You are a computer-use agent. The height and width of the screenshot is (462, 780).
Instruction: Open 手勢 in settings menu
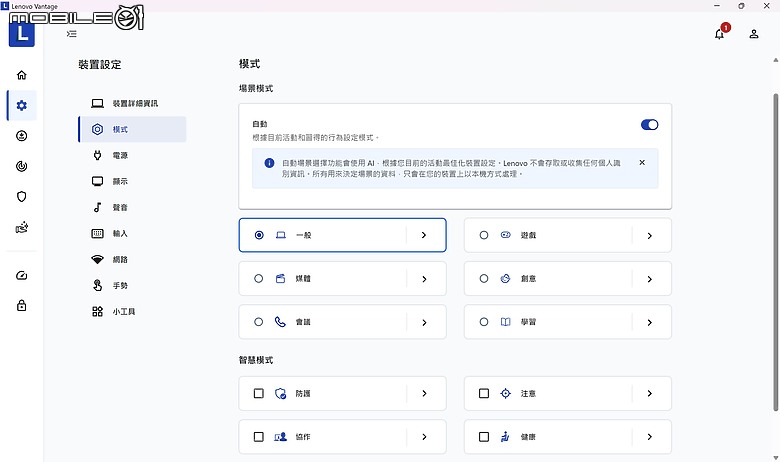[132, 285]
